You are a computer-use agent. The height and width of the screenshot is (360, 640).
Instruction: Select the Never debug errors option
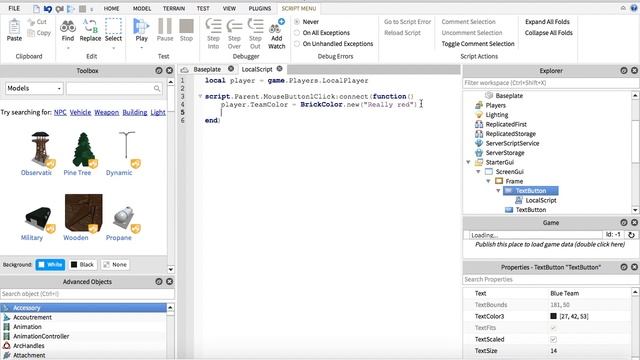click(297, 22)
